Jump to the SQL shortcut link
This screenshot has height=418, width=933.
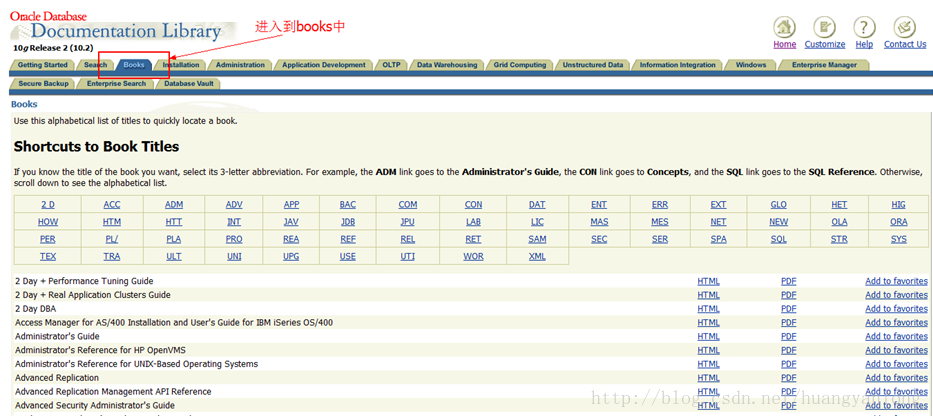coord(778,239)
